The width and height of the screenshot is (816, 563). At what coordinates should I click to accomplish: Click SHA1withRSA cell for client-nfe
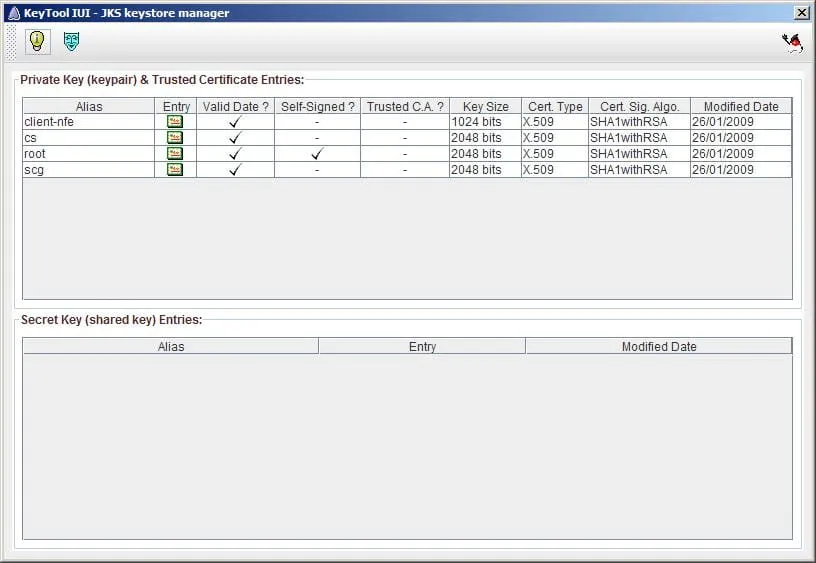(x=639, y=122)
